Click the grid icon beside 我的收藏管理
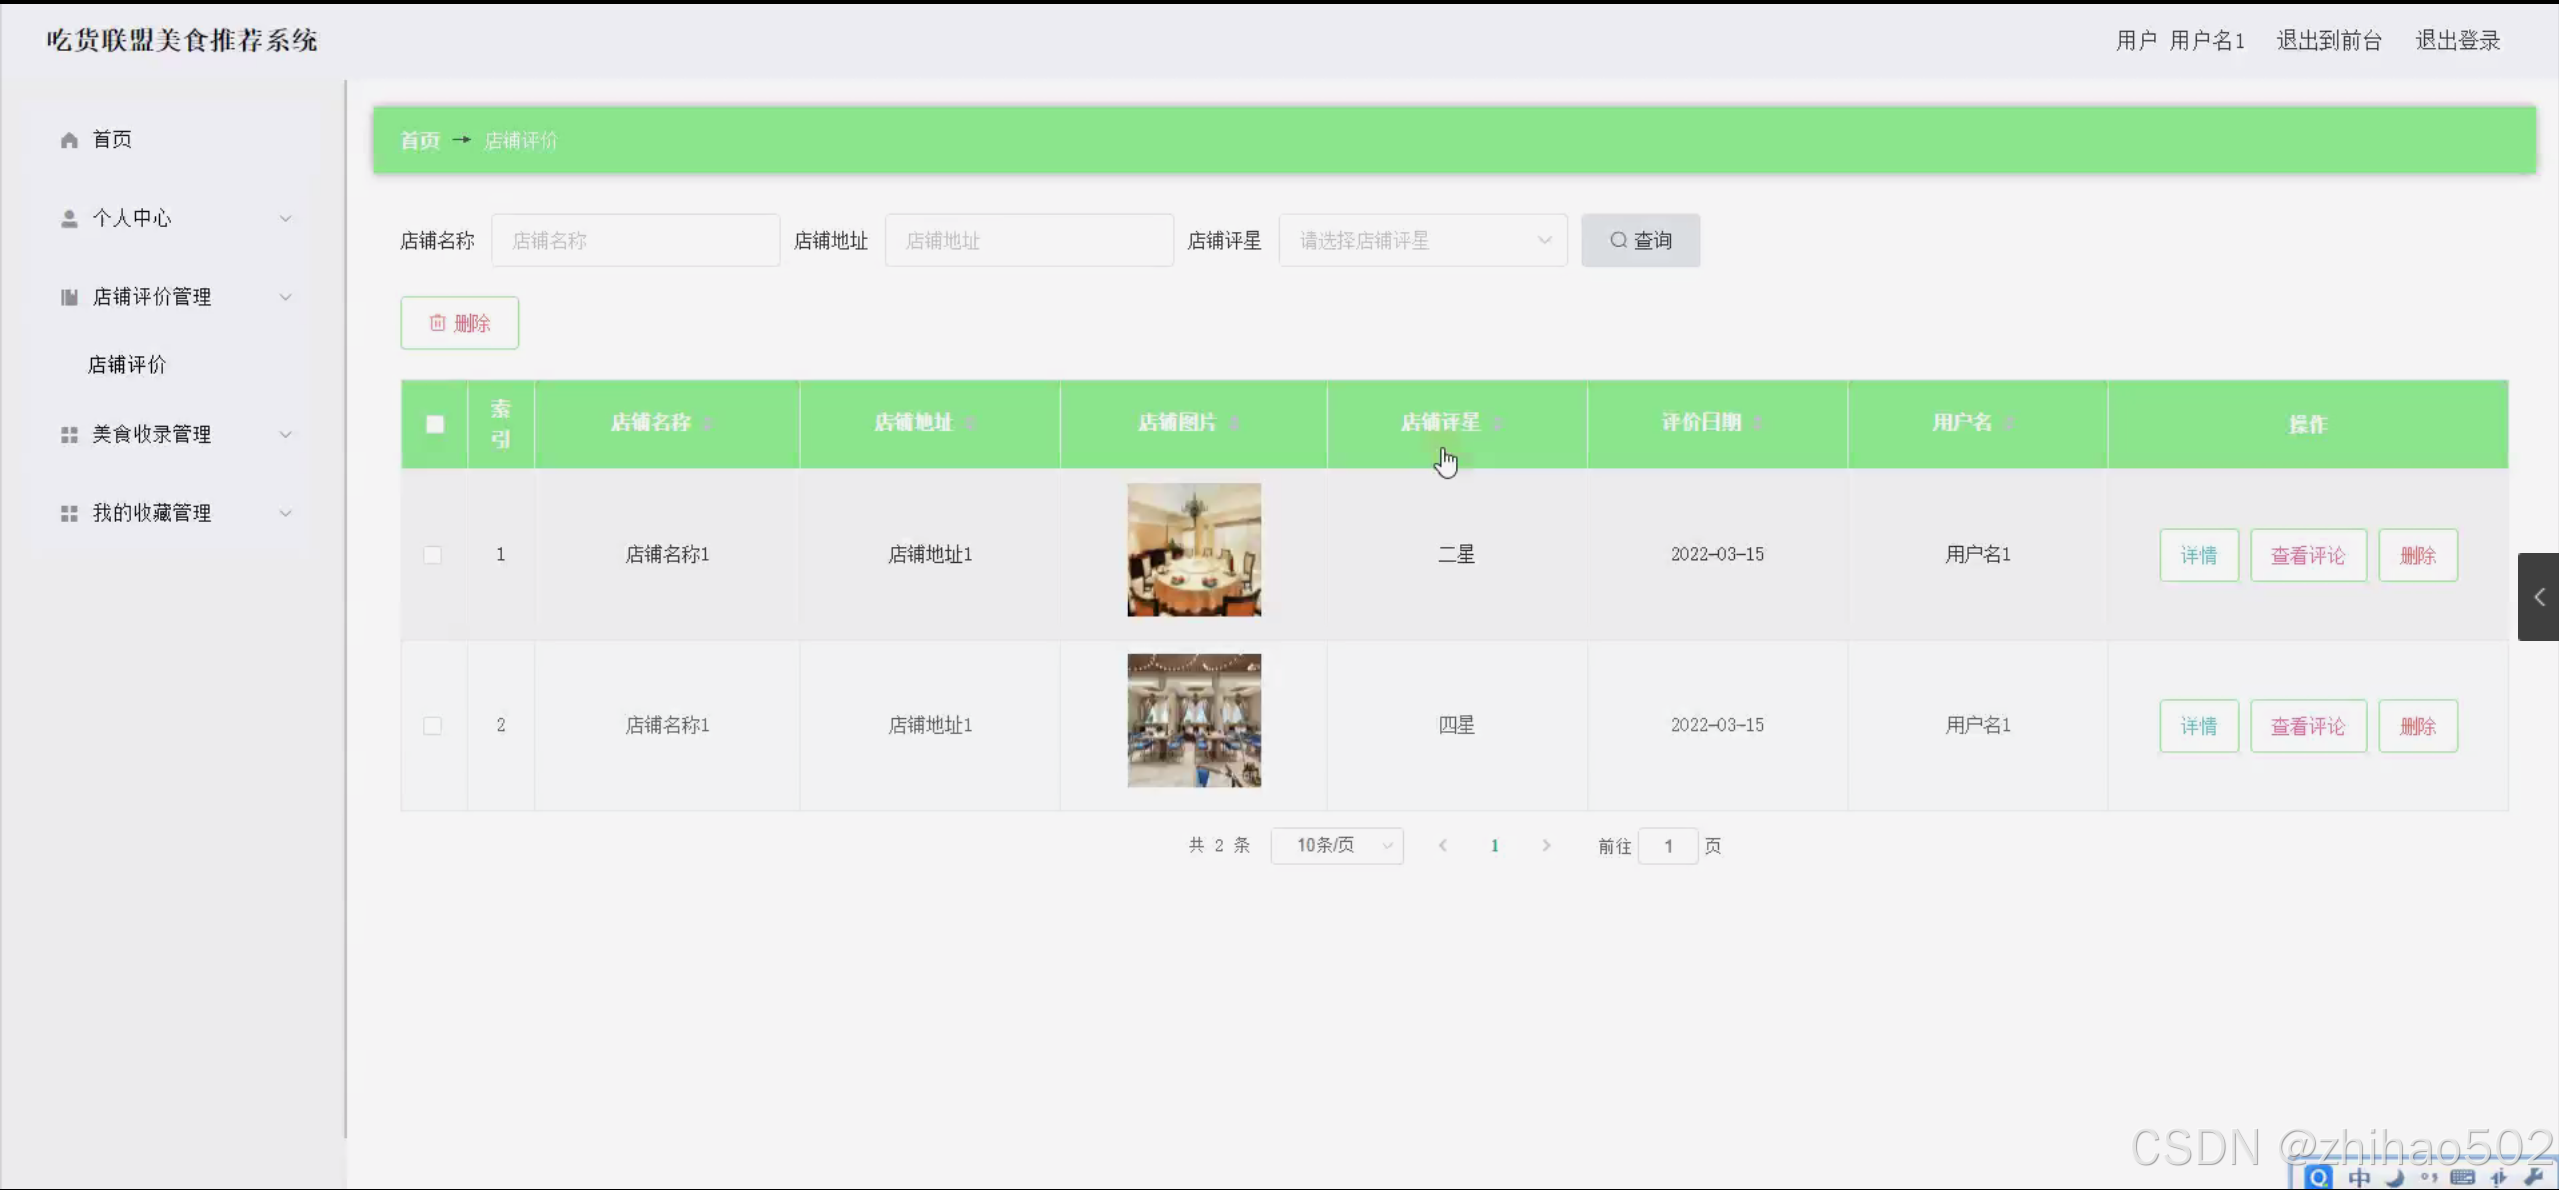 69,513
